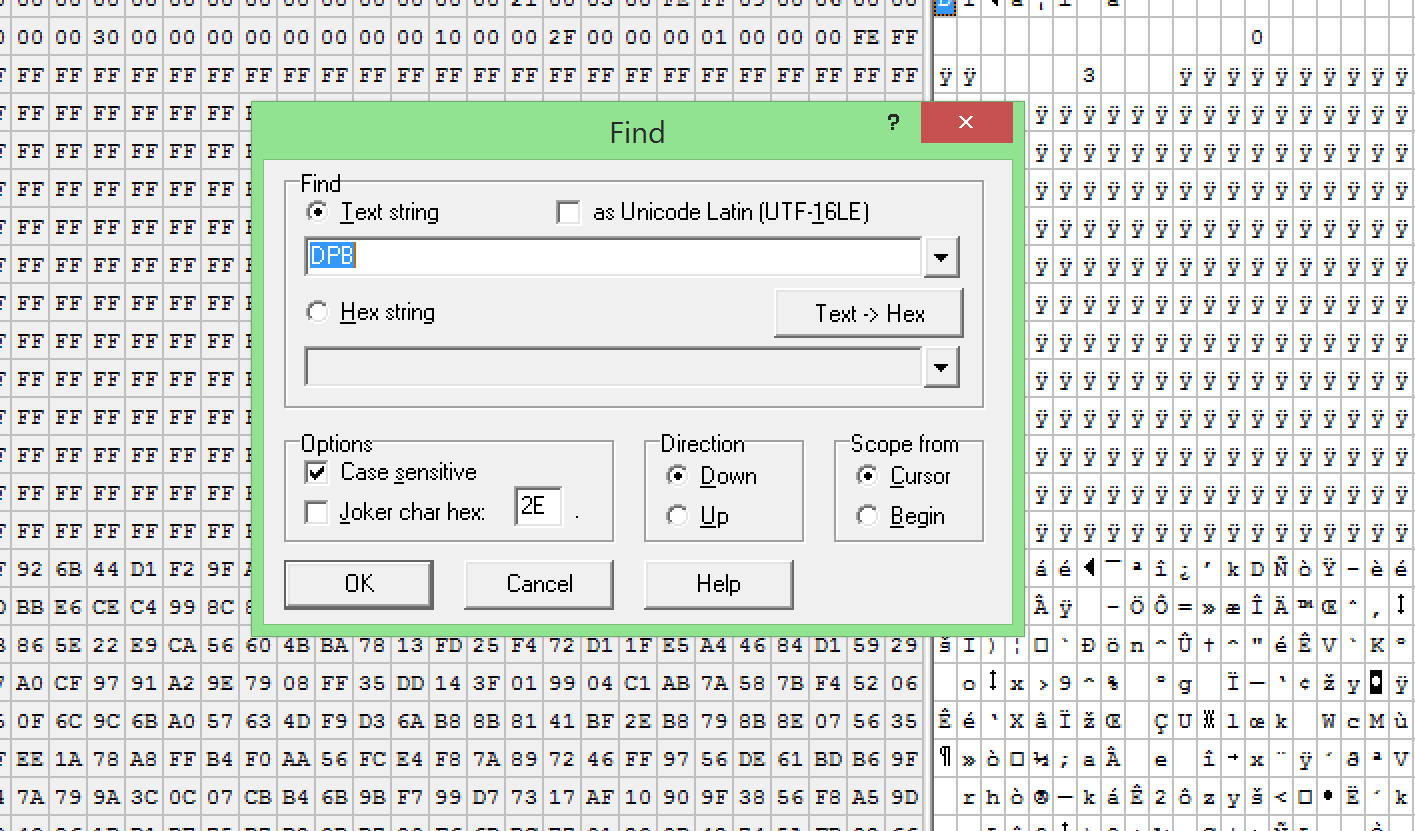This screenshot has width=1415, height=831.
Task: Cancel the Find dialog
Action: (538, 584)
